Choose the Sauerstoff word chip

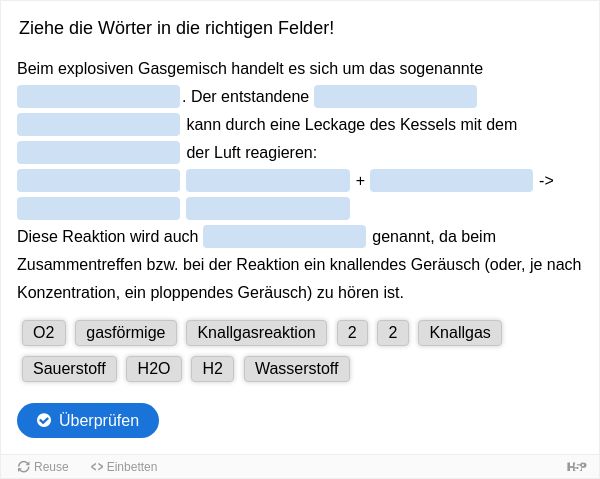(69, 368)
